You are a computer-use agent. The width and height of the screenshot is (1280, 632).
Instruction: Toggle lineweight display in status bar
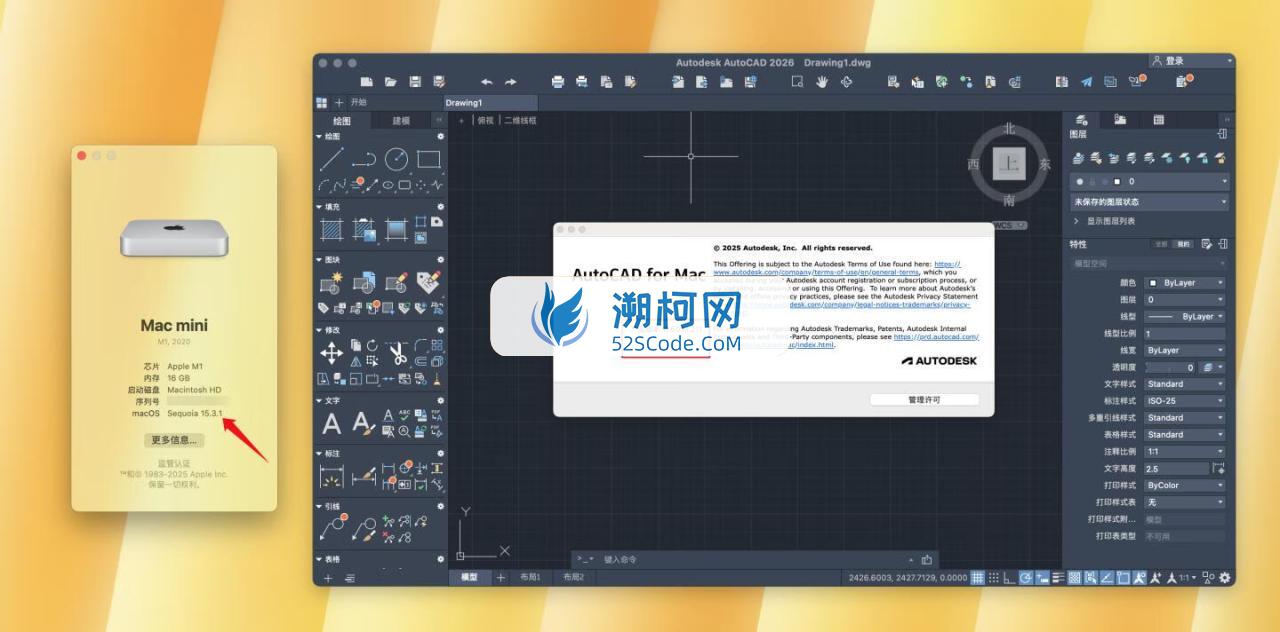(x=1058, y=578)
